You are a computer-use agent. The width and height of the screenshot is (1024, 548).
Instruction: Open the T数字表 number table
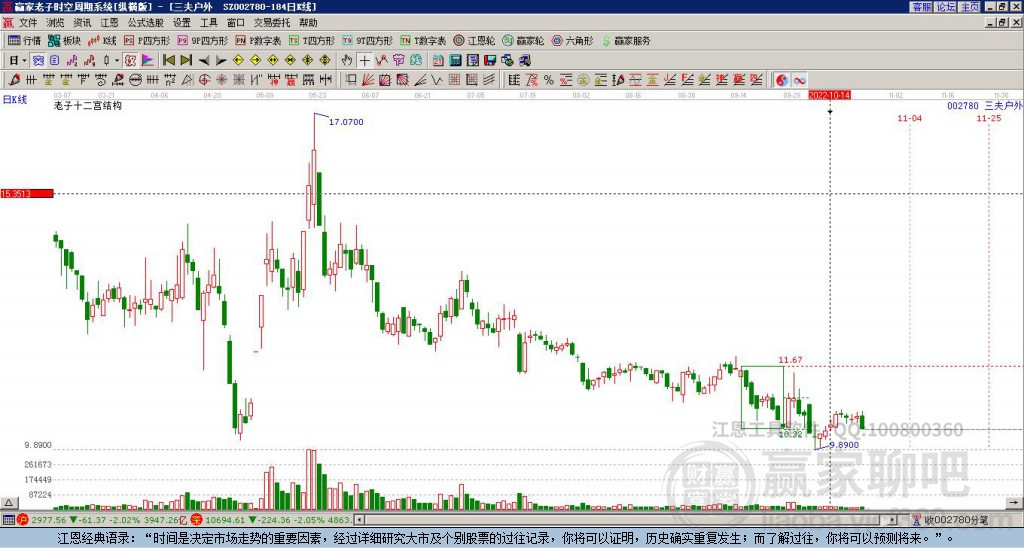tap(423, 40)
